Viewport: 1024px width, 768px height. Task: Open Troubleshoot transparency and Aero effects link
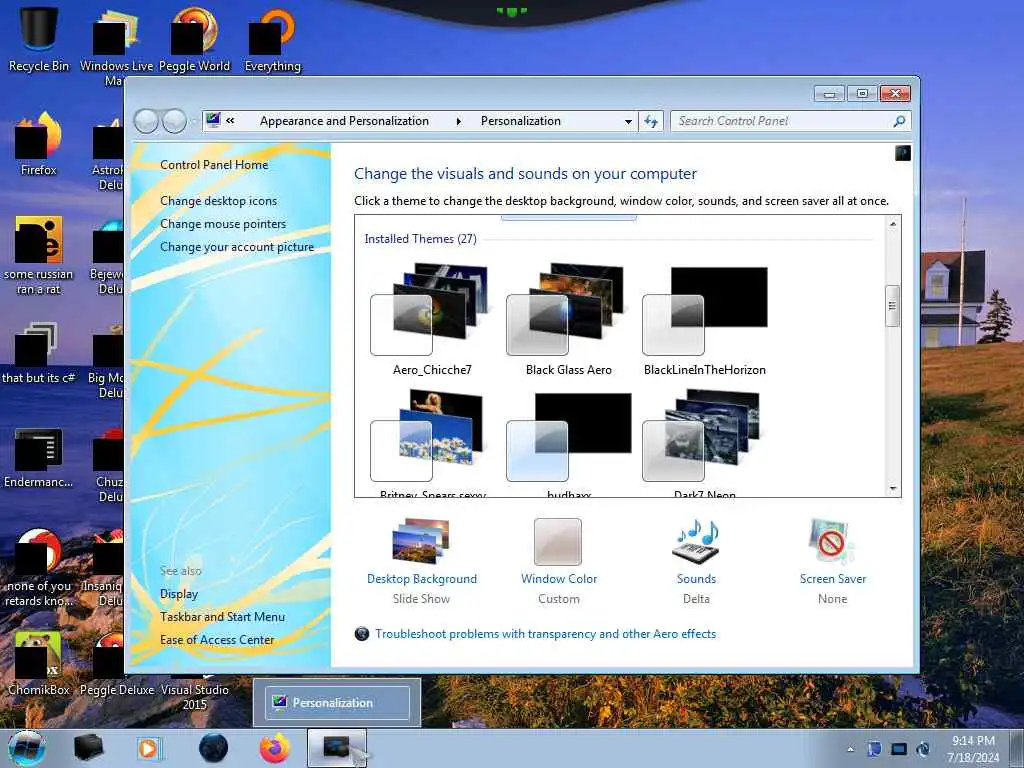click(x=545, y=633)
